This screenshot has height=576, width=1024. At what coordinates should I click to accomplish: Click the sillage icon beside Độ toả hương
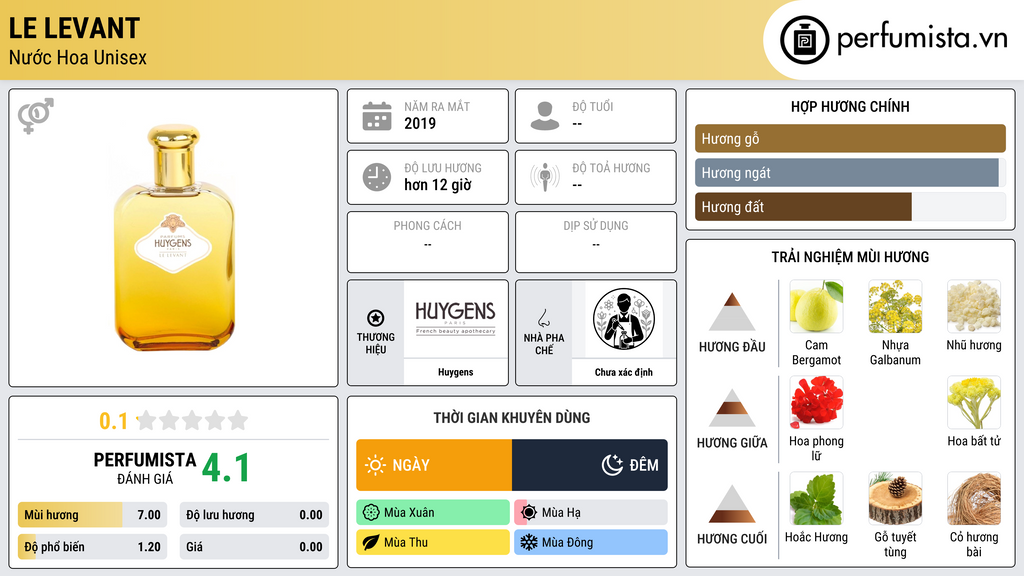545,177
